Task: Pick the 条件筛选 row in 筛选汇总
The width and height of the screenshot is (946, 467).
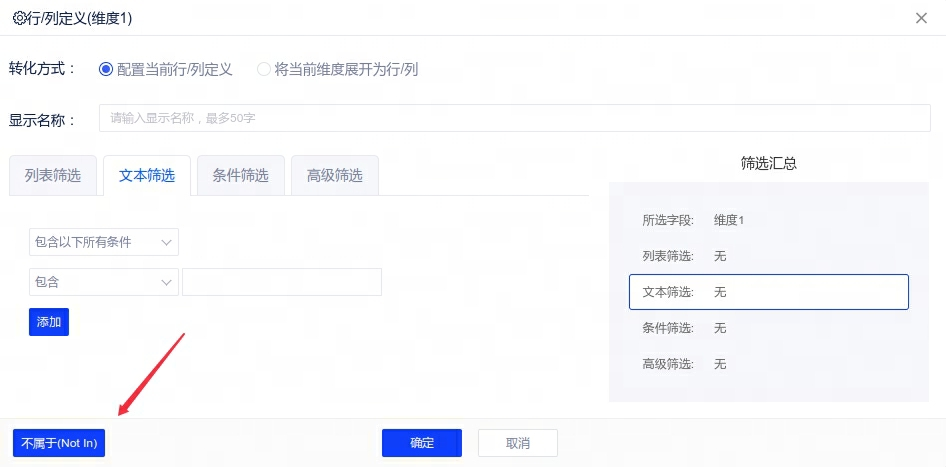Action: [768, 328]
